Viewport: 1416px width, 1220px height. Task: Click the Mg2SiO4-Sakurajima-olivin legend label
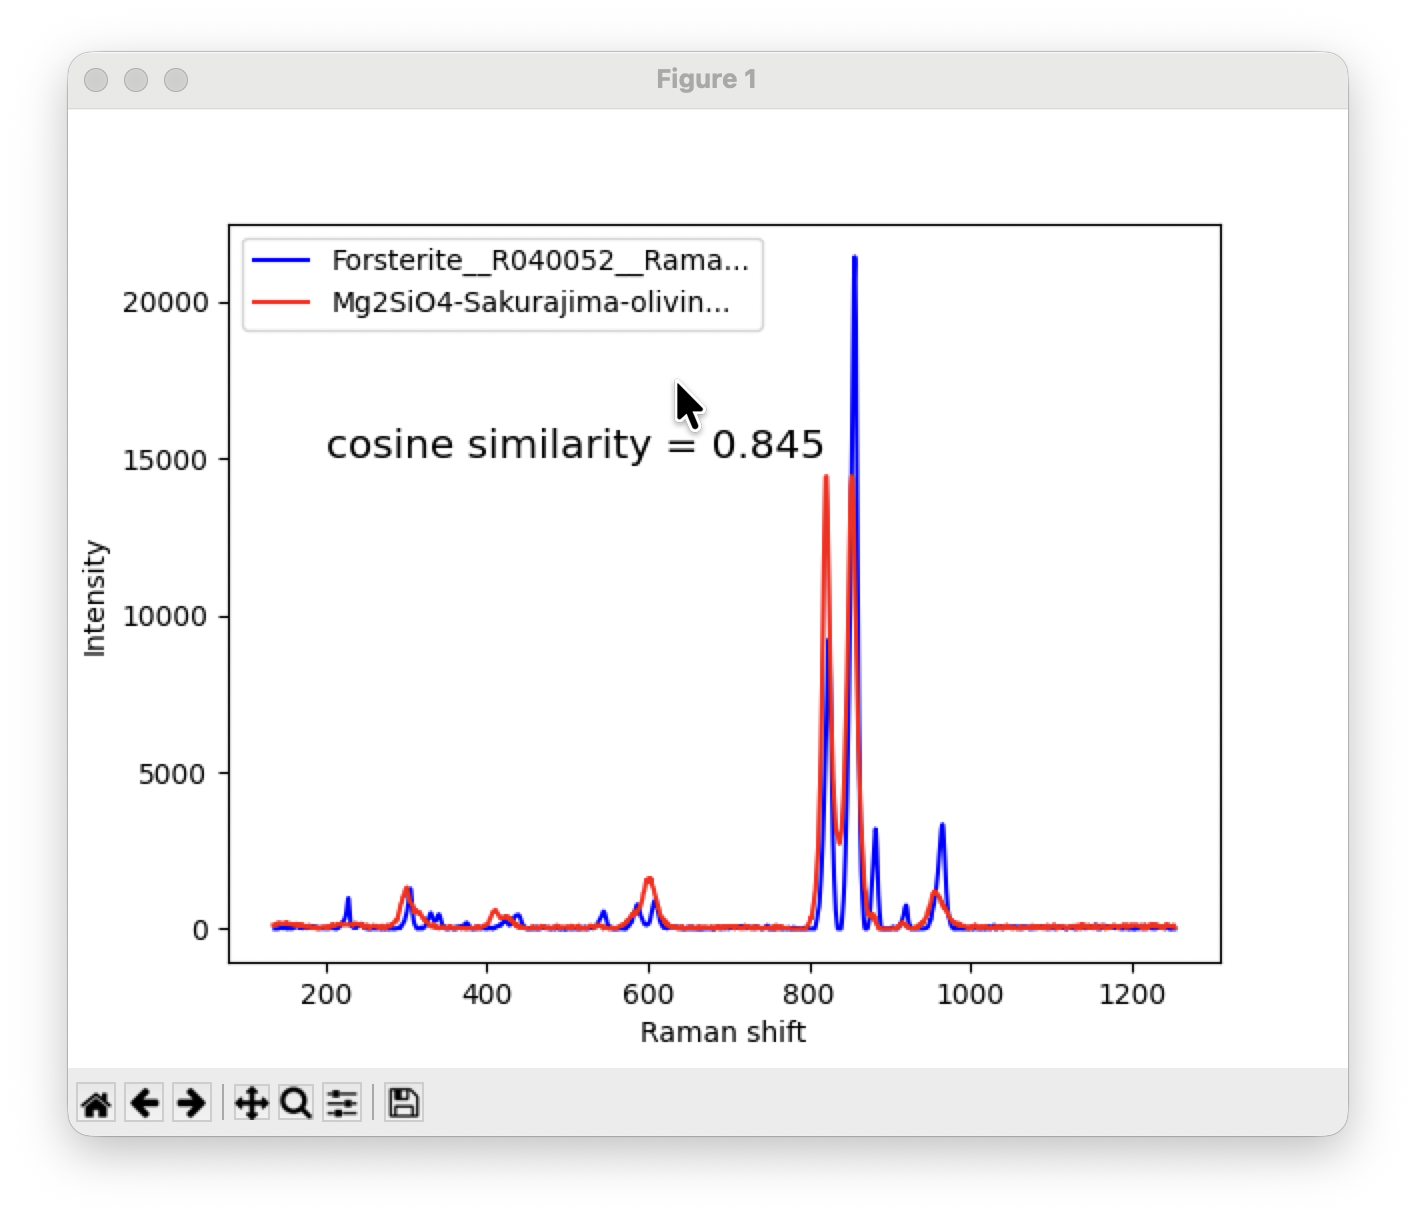click(x=530, y=302)
